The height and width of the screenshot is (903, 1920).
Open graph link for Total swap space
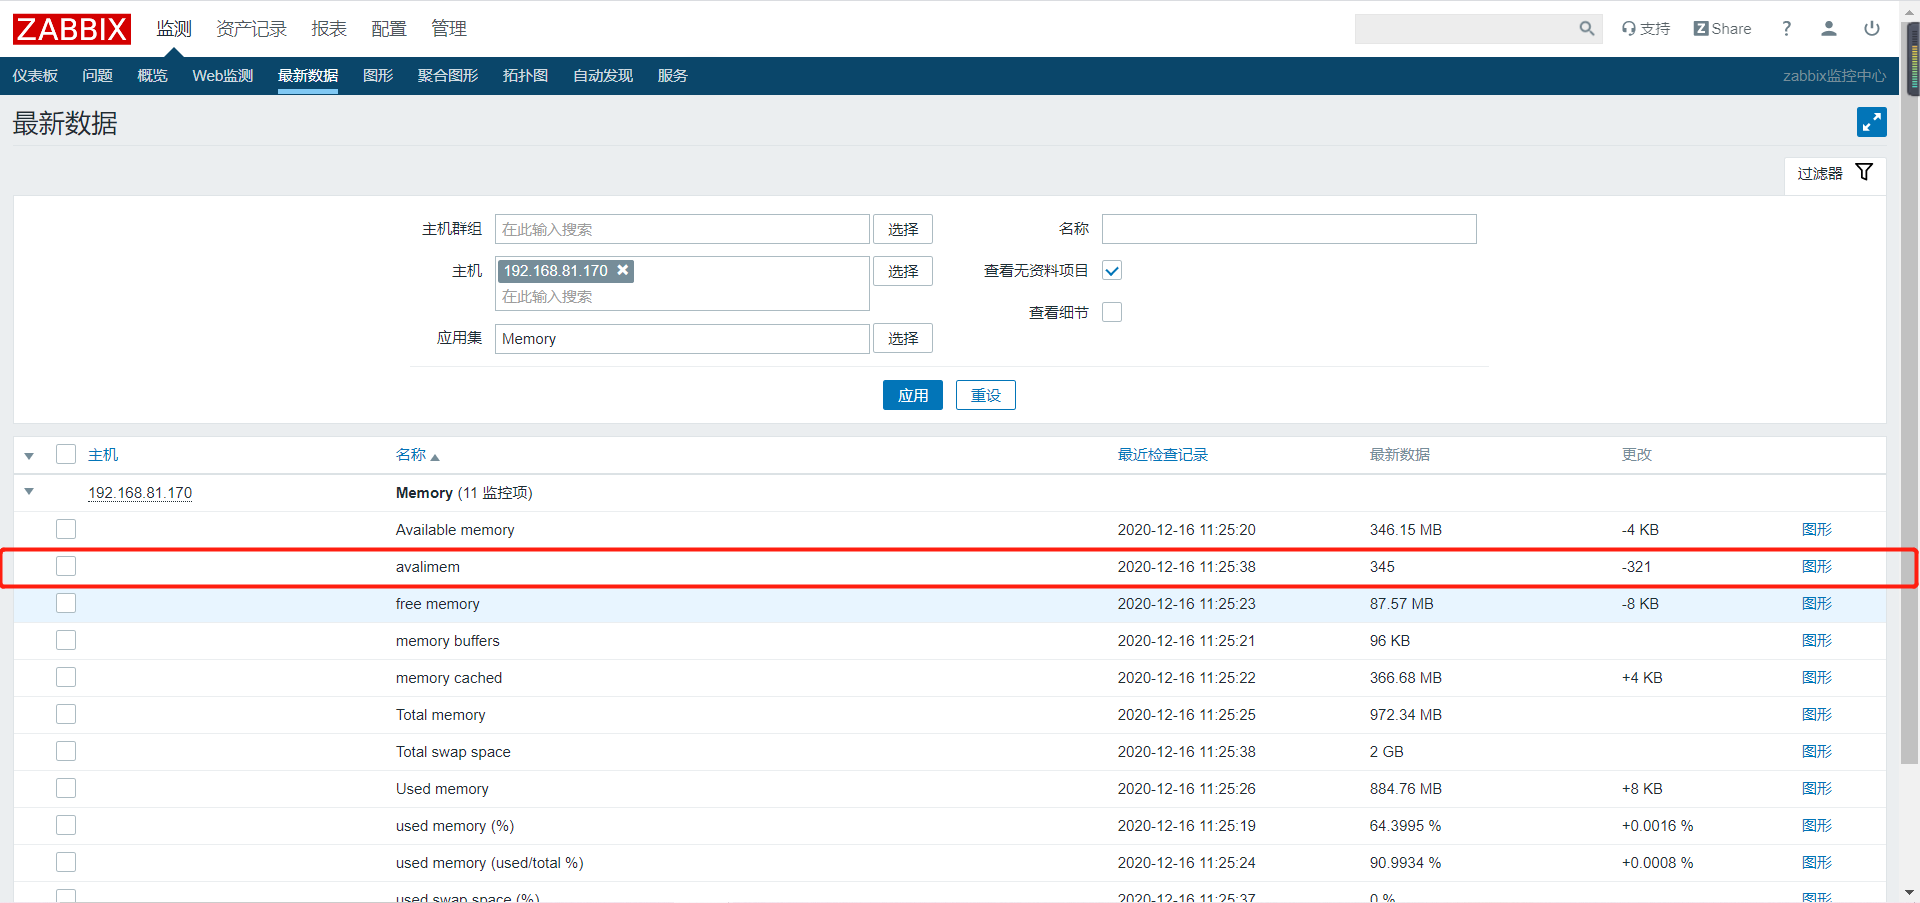[x=1817, y=752]
